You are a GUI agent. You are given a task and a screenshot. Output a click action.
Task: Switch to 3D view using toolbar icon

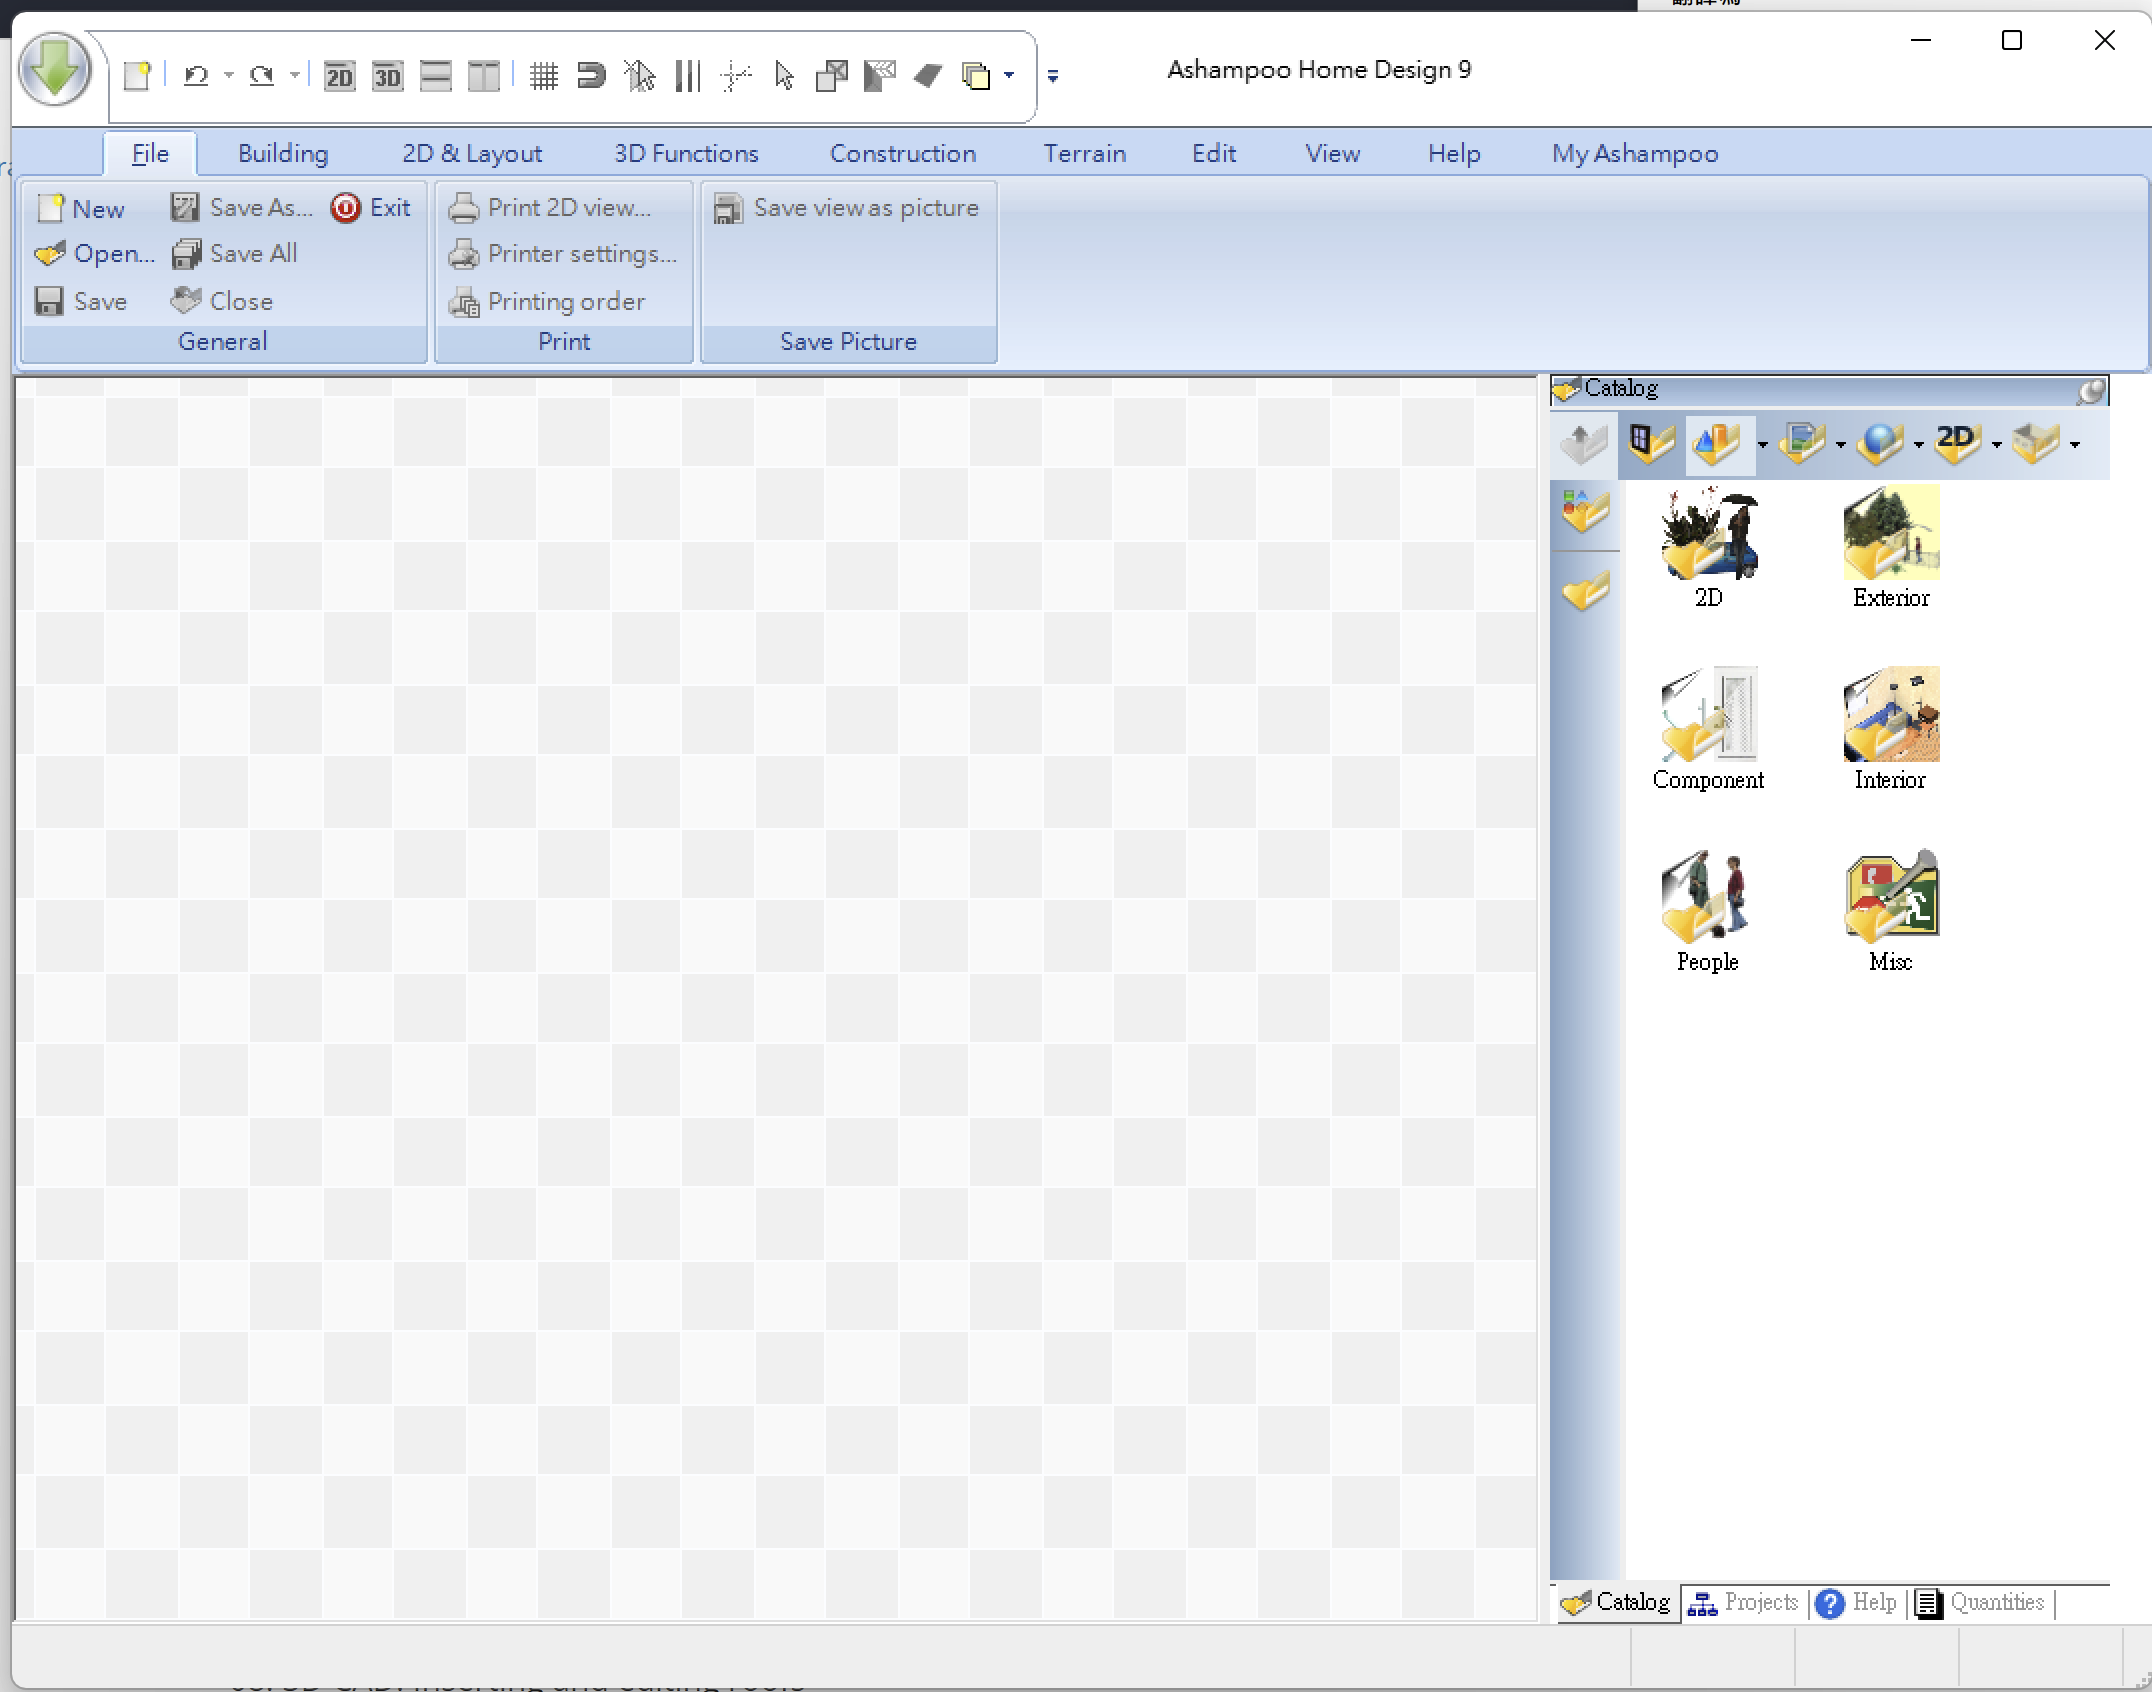coord(387,76)
